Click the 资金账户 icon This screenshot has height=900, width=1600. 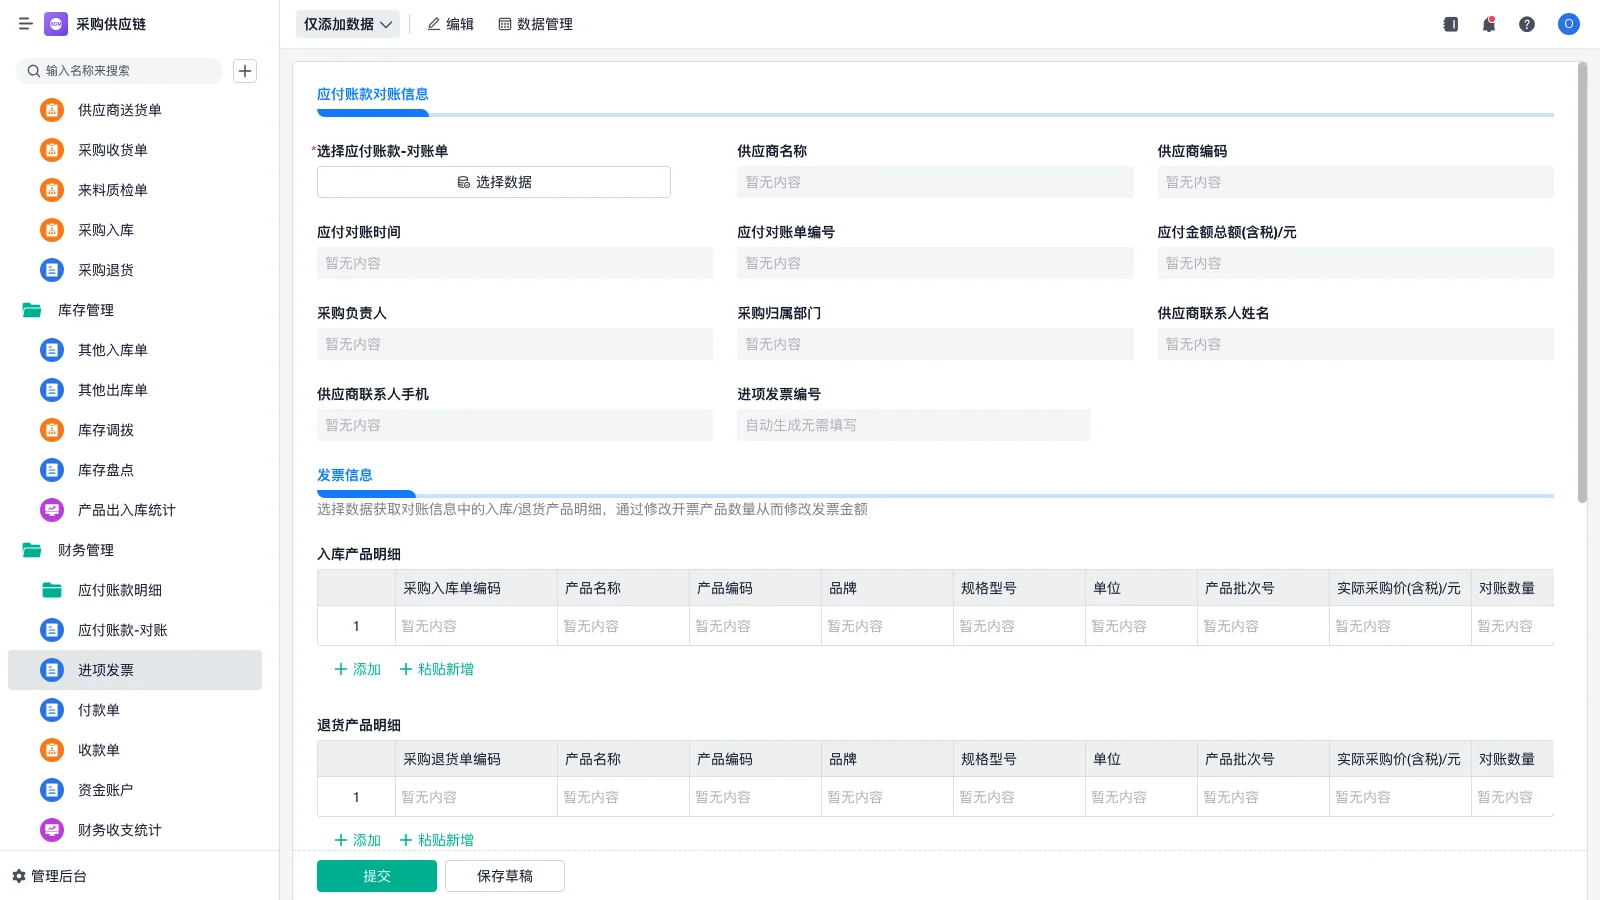click(x=51, y=790)
